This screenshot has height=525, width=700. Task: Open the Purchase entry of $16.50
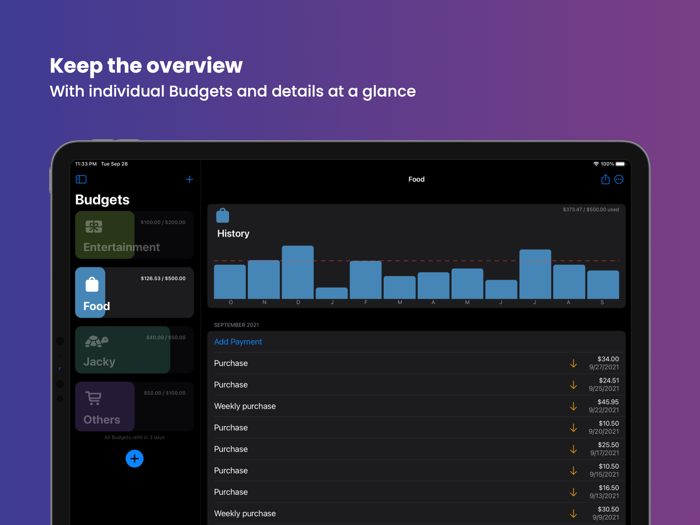point(417,492)
